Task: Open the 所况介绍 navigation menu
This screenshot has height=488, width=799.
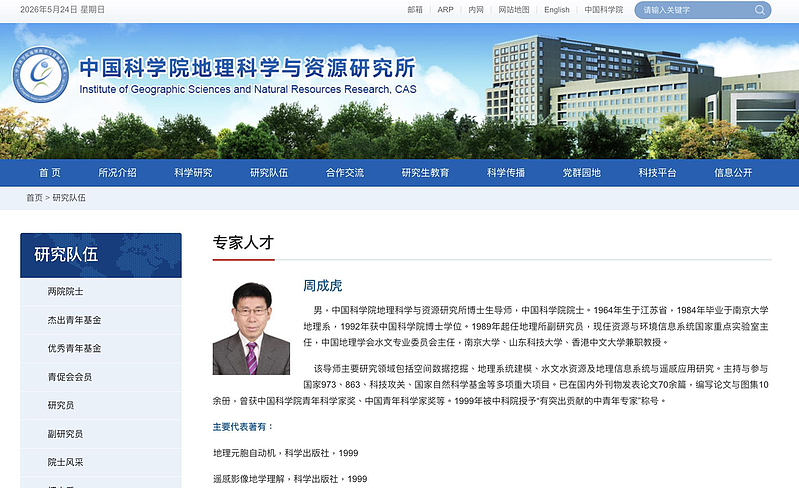Action: point(117,173)
